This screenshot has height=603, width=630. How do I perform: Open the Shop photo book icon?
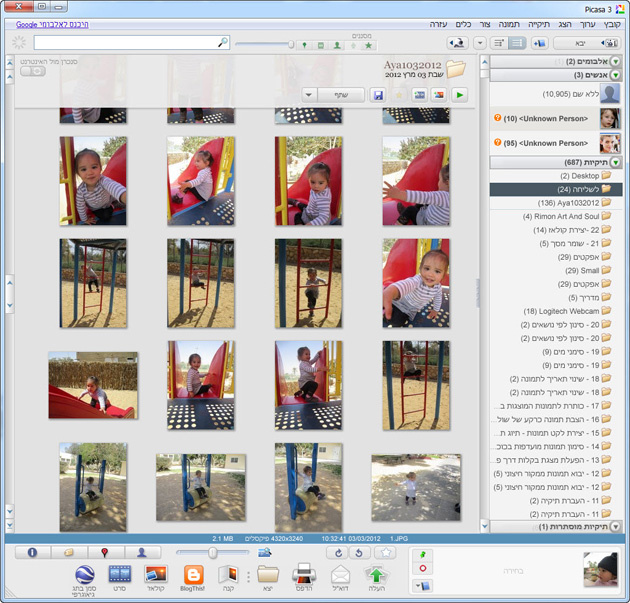pos(228,574)
